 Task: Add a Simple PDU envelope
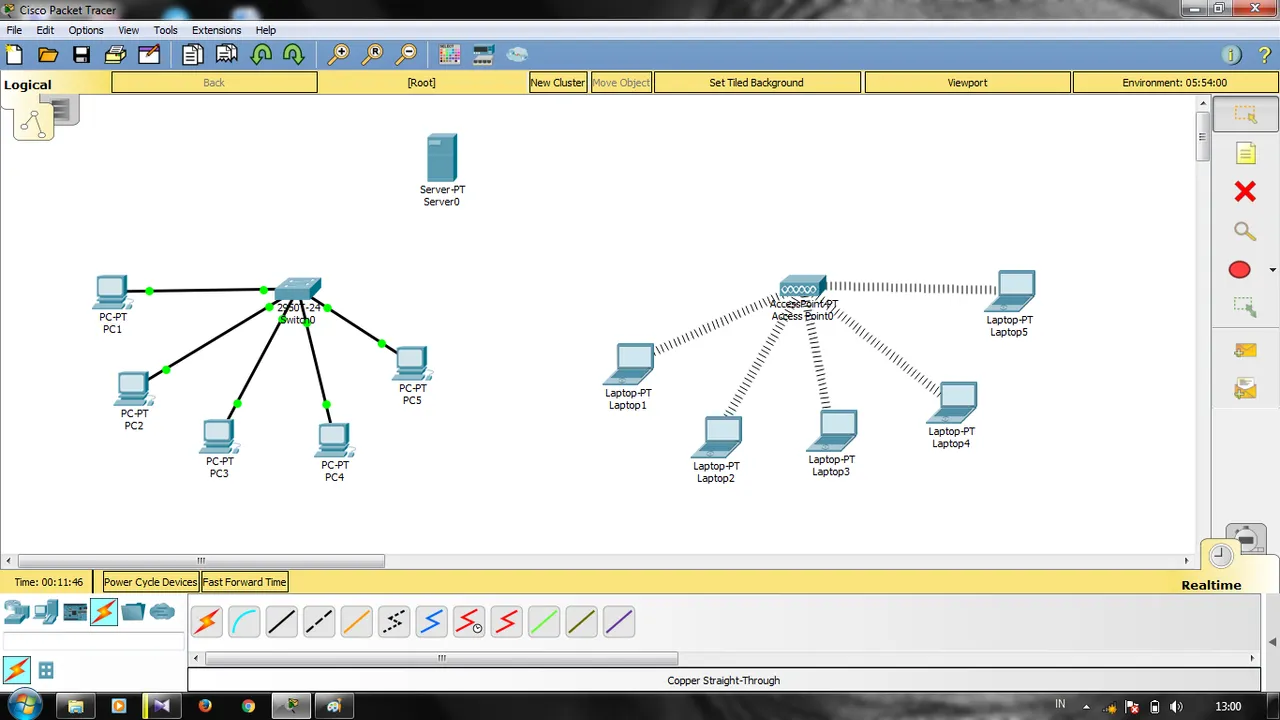[x=1245, y=350]
